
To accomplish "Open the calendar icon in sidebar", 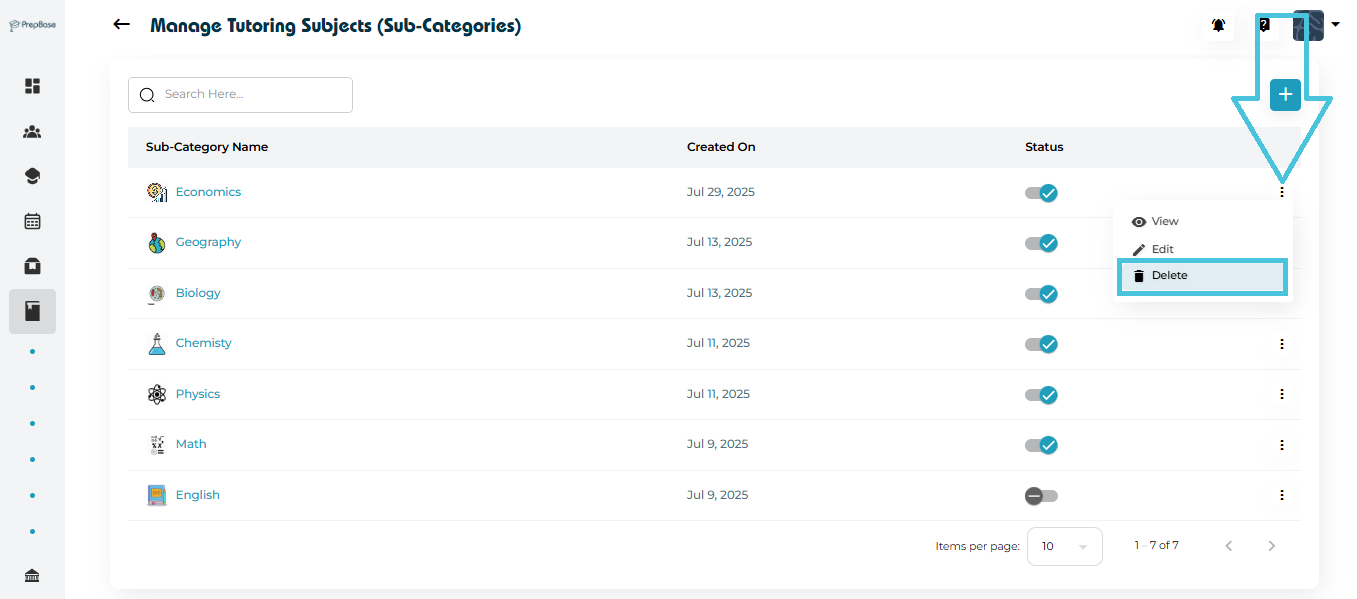I will (32, 221).
